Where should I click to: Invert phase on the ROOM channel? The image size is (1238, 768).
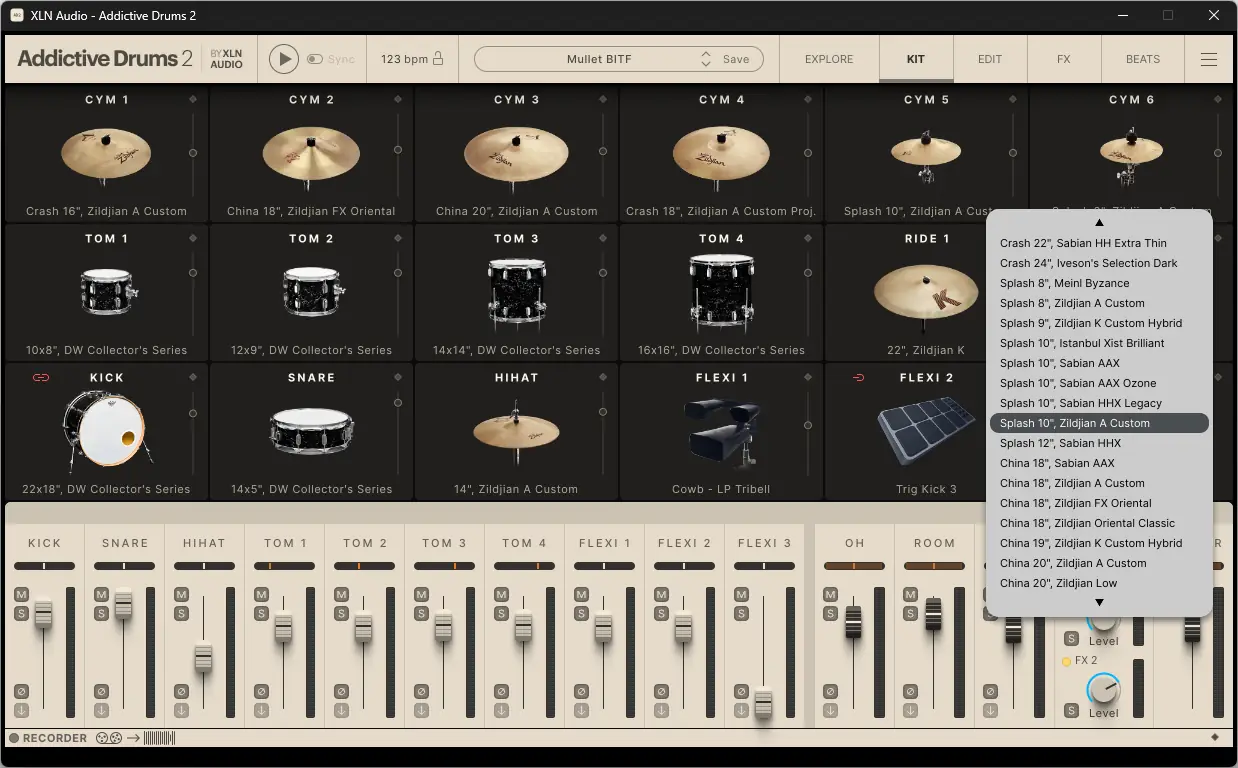click(911, 691)
